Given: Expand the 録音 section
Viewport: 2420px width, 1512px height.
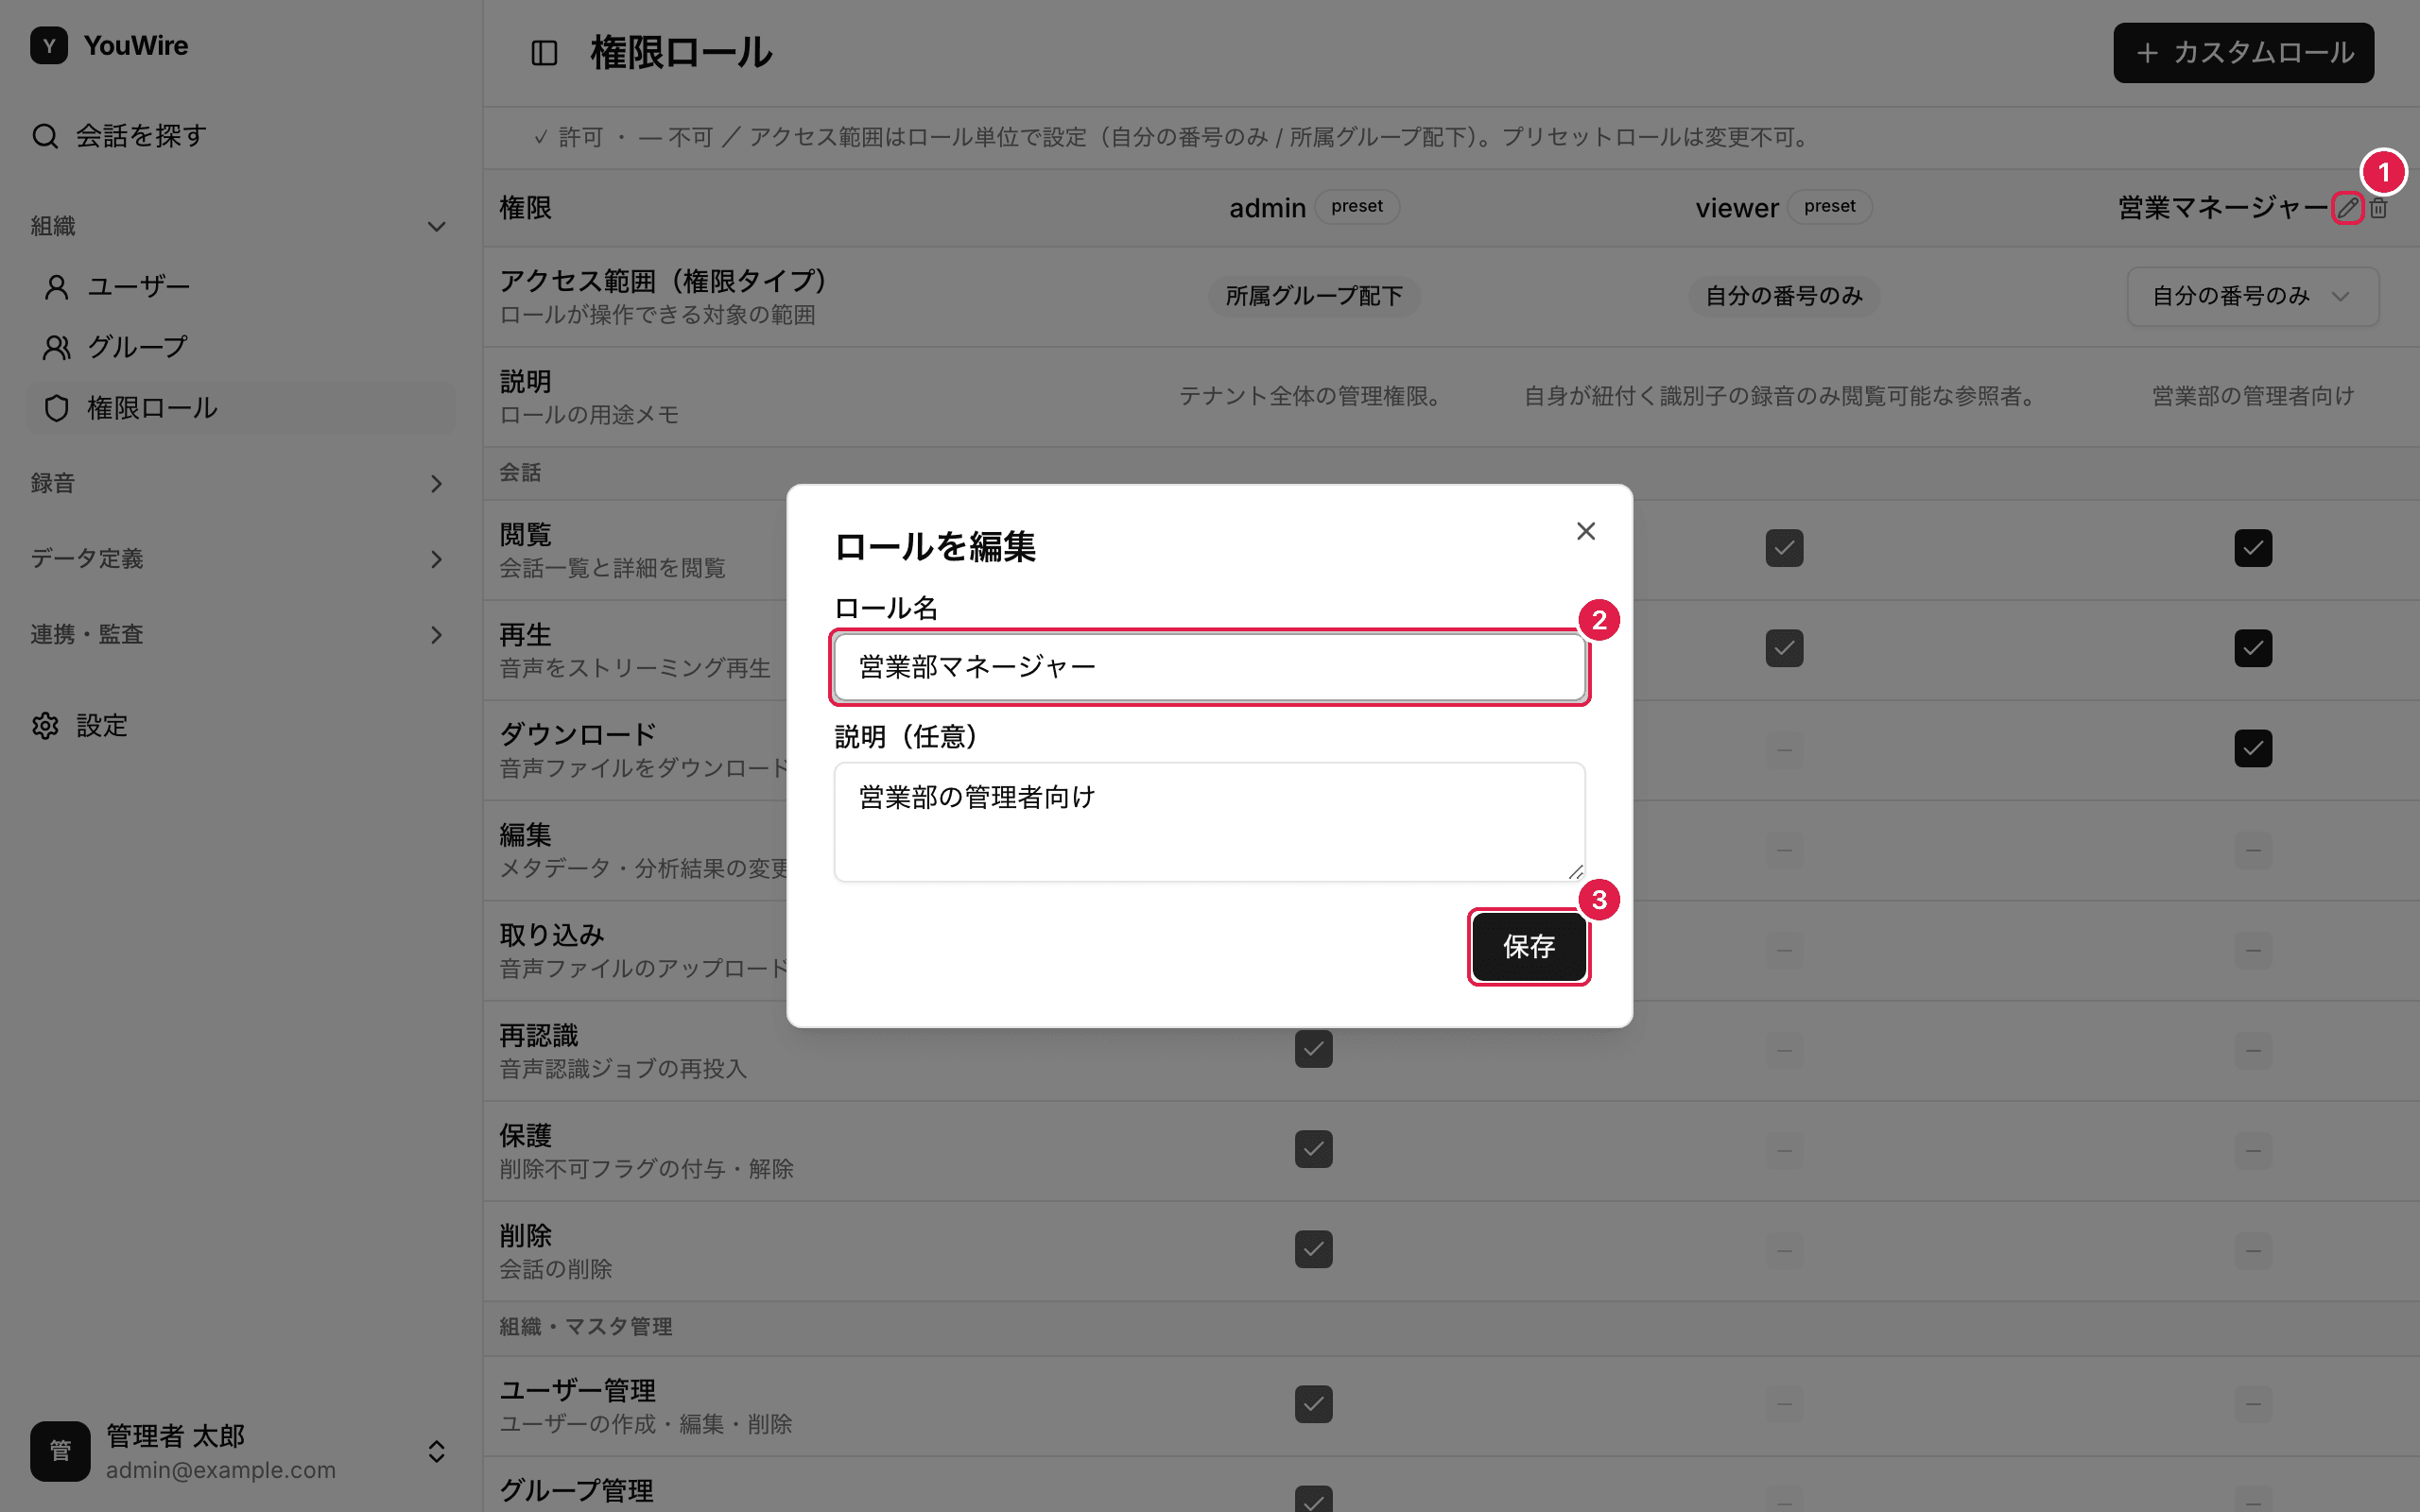Looking at the screenshot, I should click(436, 484).
